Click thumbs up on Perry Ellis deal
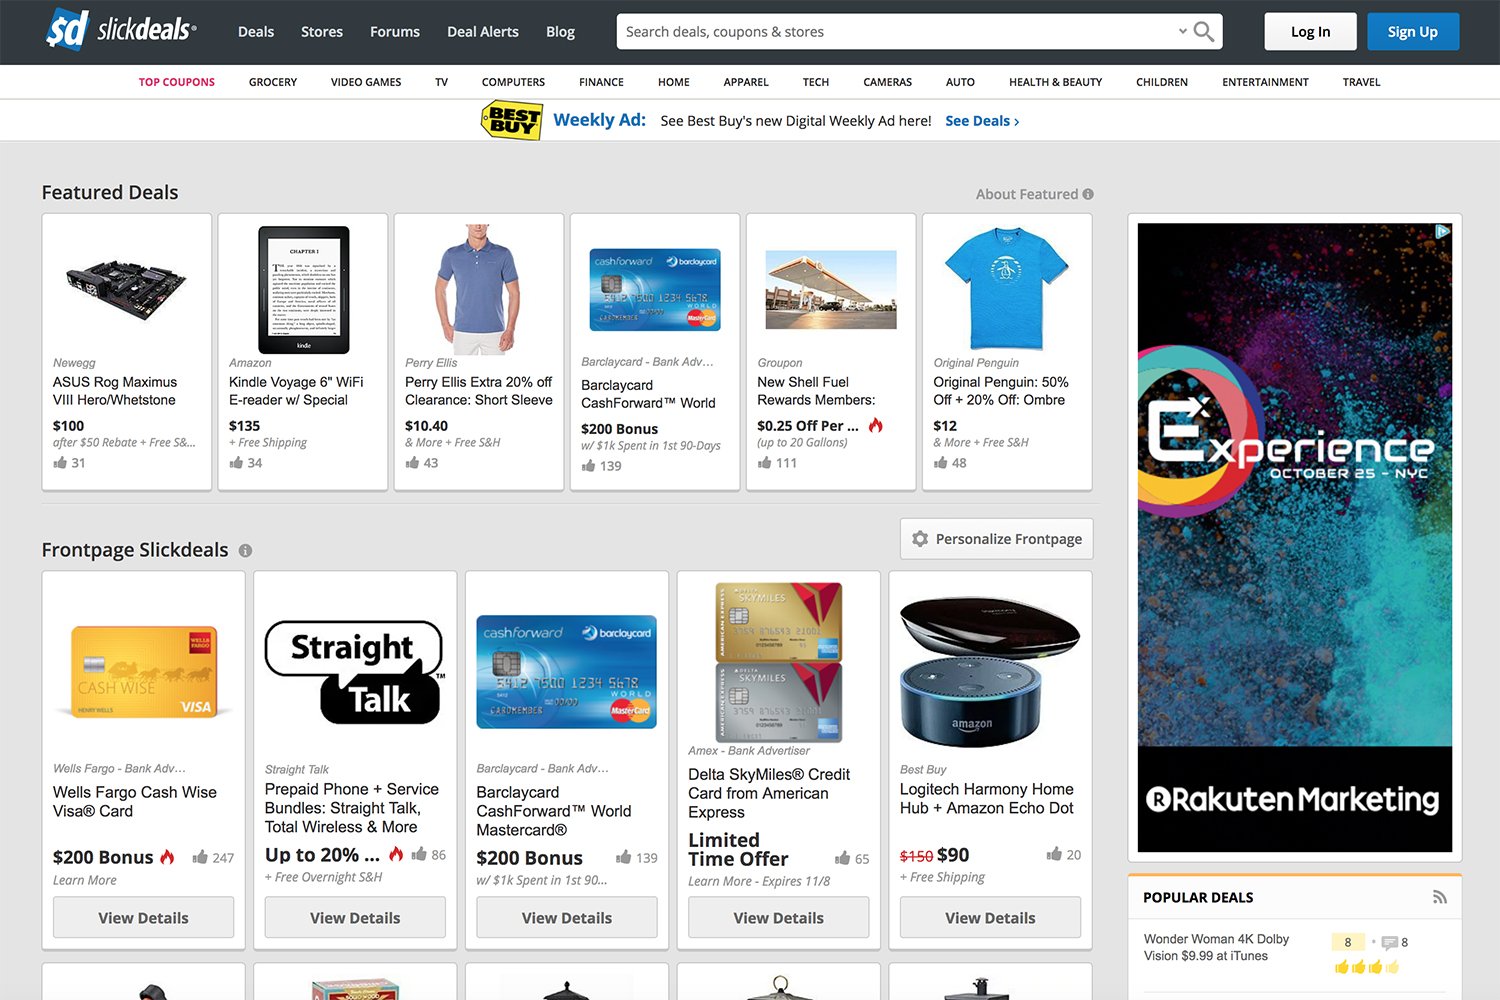The image size is (1500, 1000). point(412,463)
